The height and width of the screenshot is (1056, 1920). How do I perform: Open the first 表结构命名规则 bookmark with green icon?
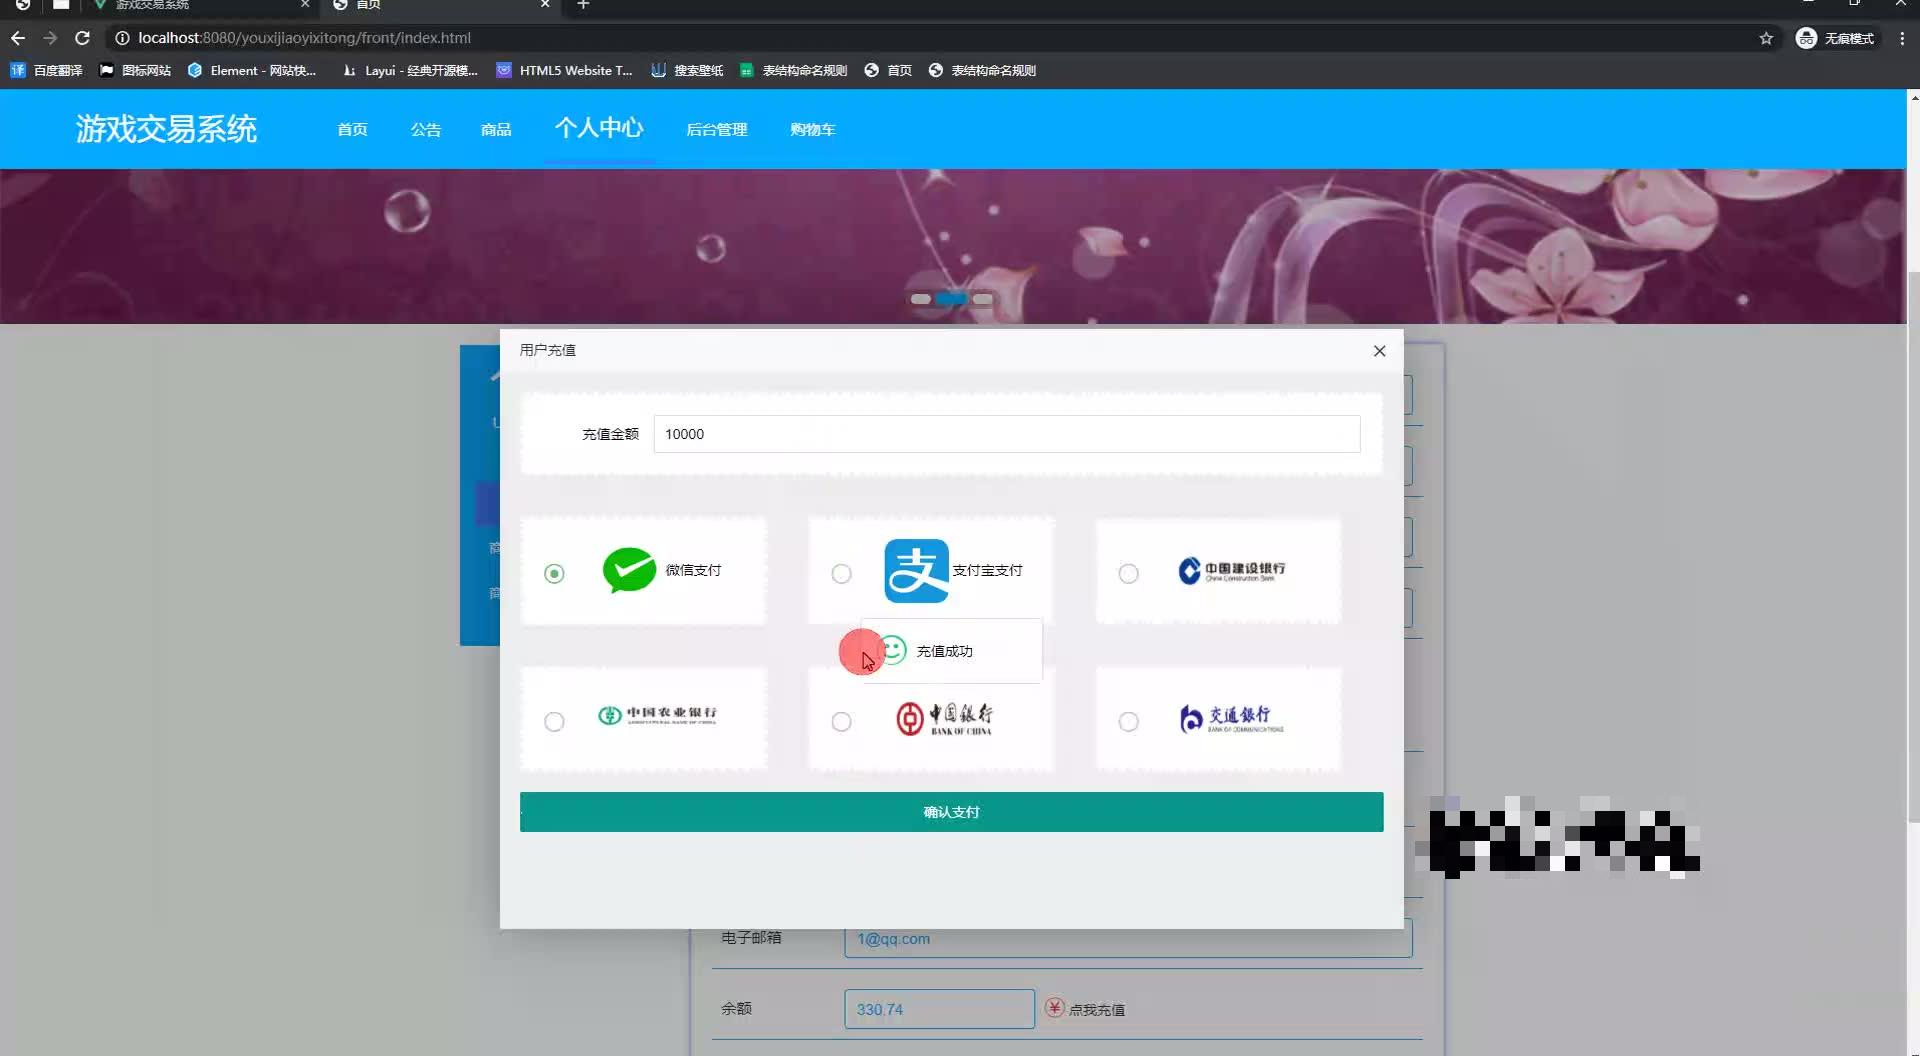(793, 70)
